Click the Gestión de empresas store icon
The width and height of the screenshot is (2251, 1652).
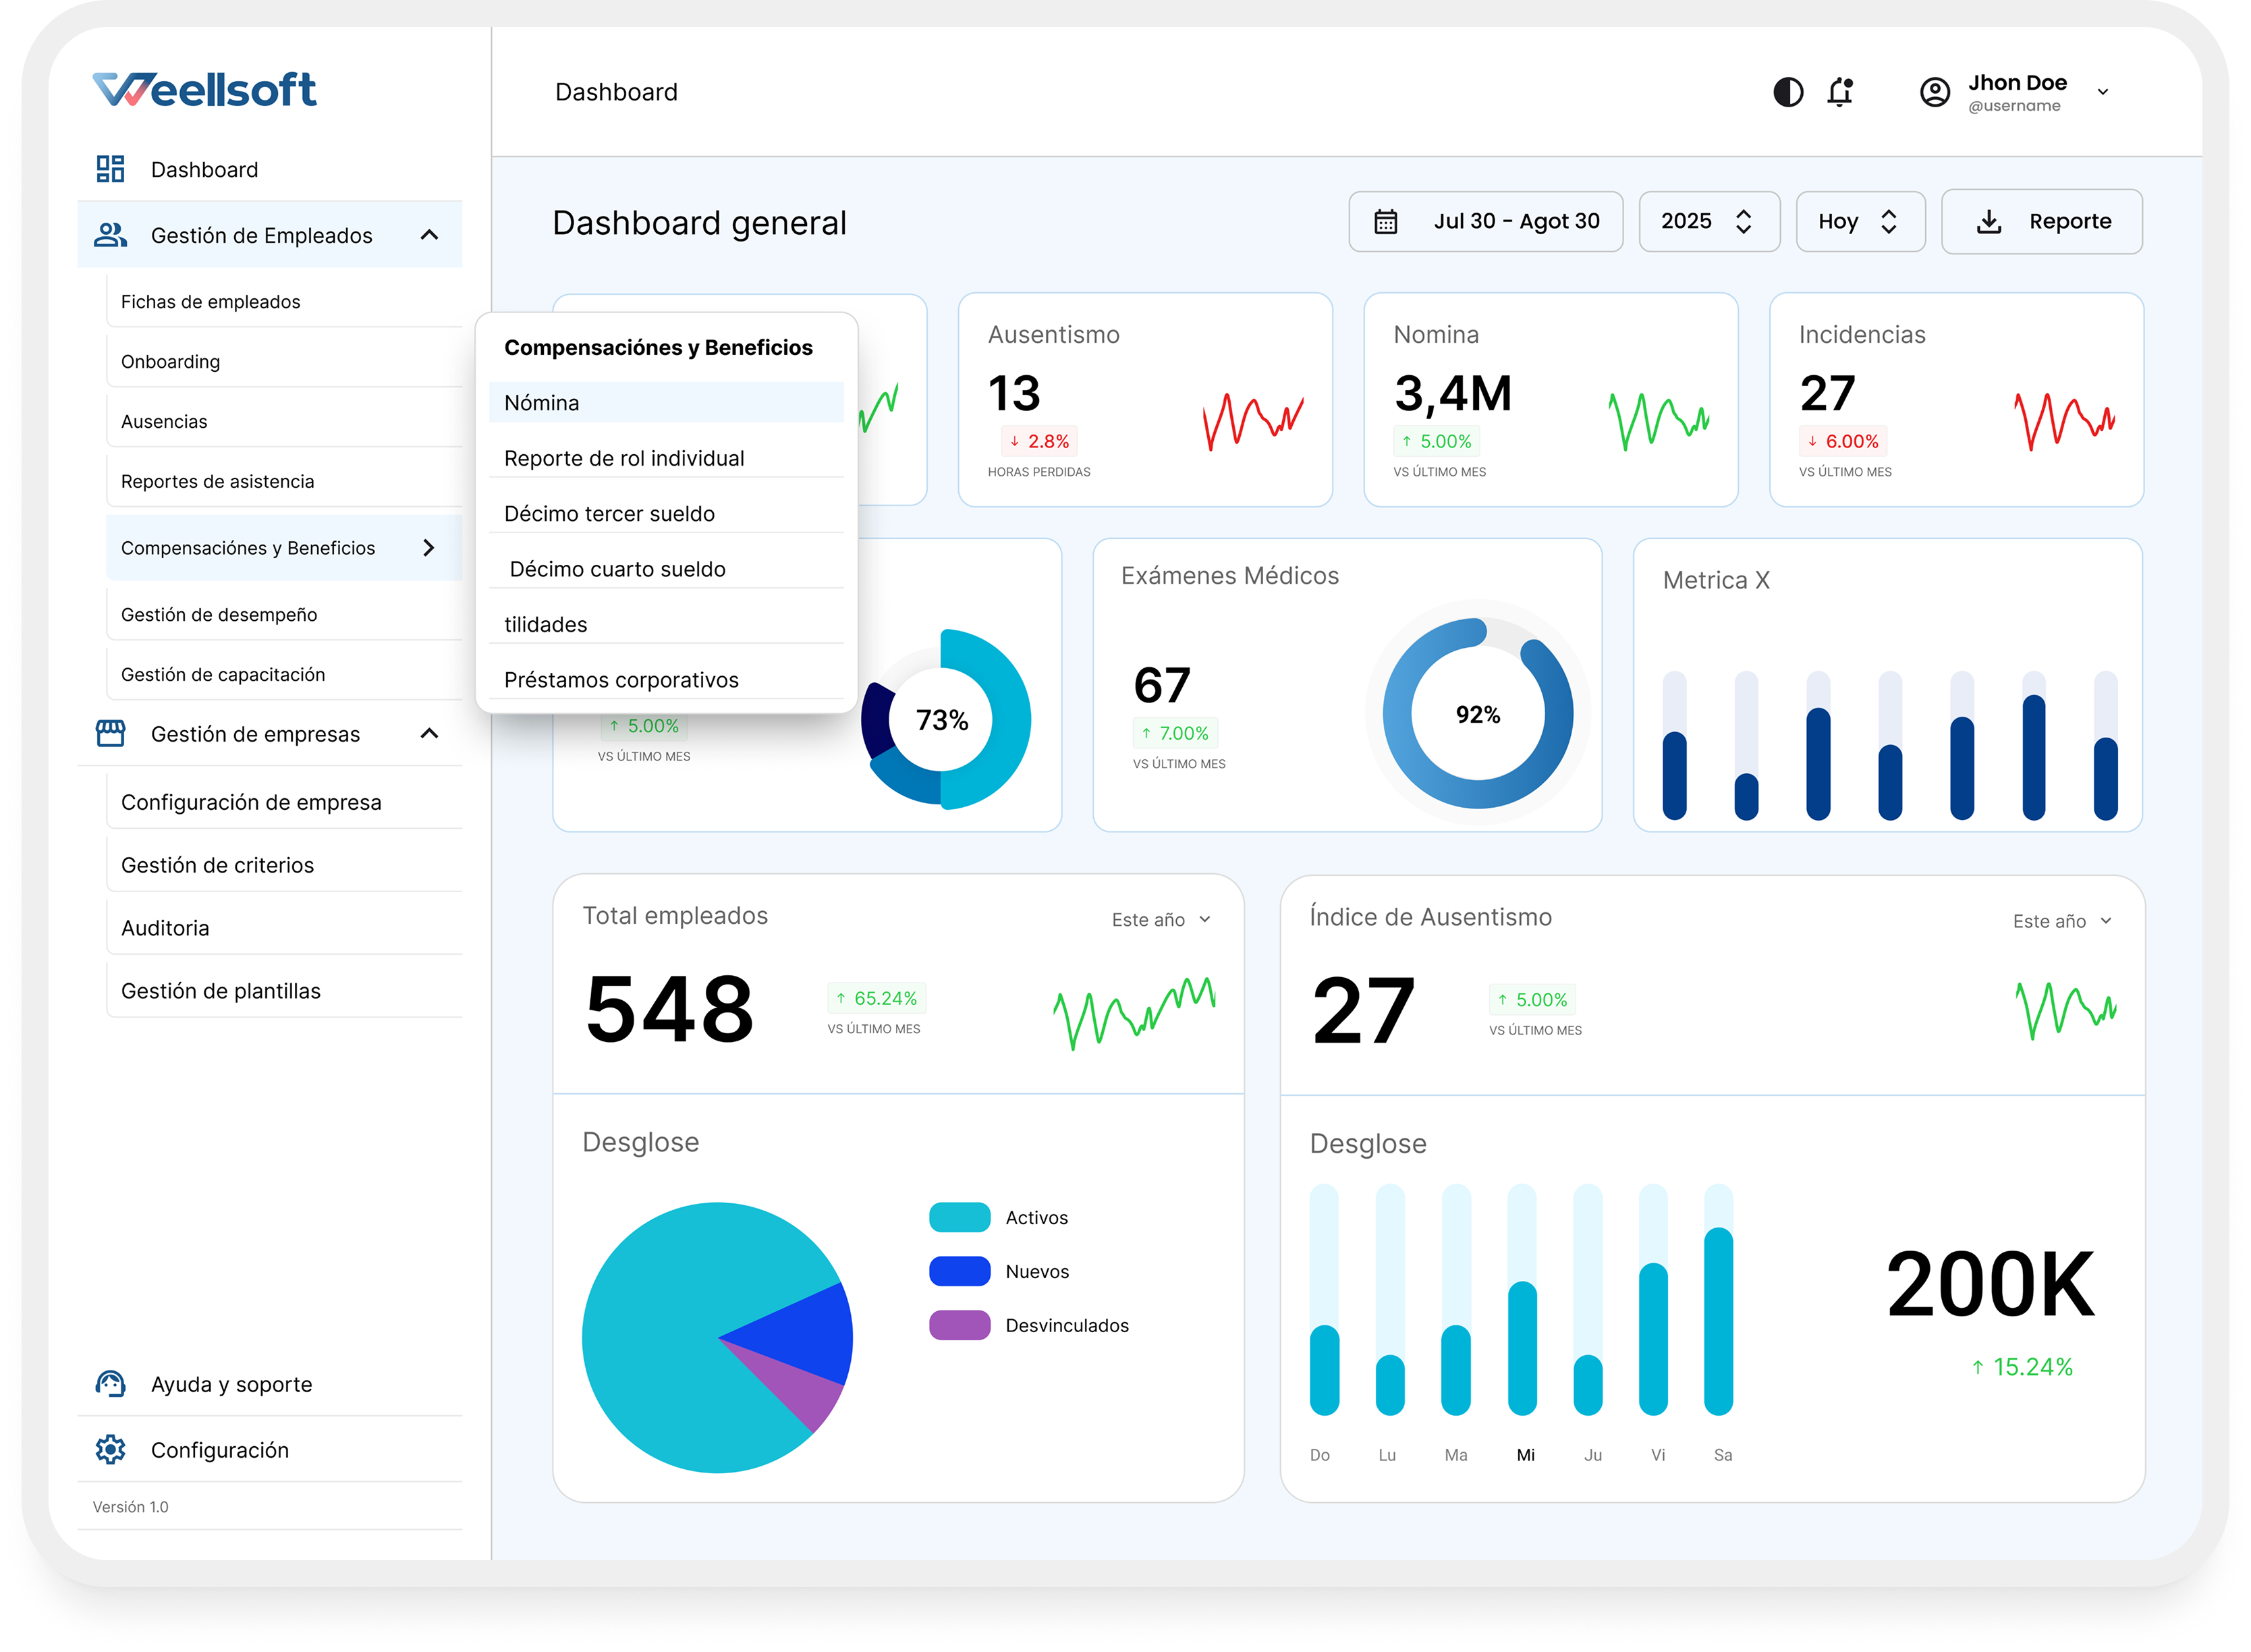(x=110, y=733)
